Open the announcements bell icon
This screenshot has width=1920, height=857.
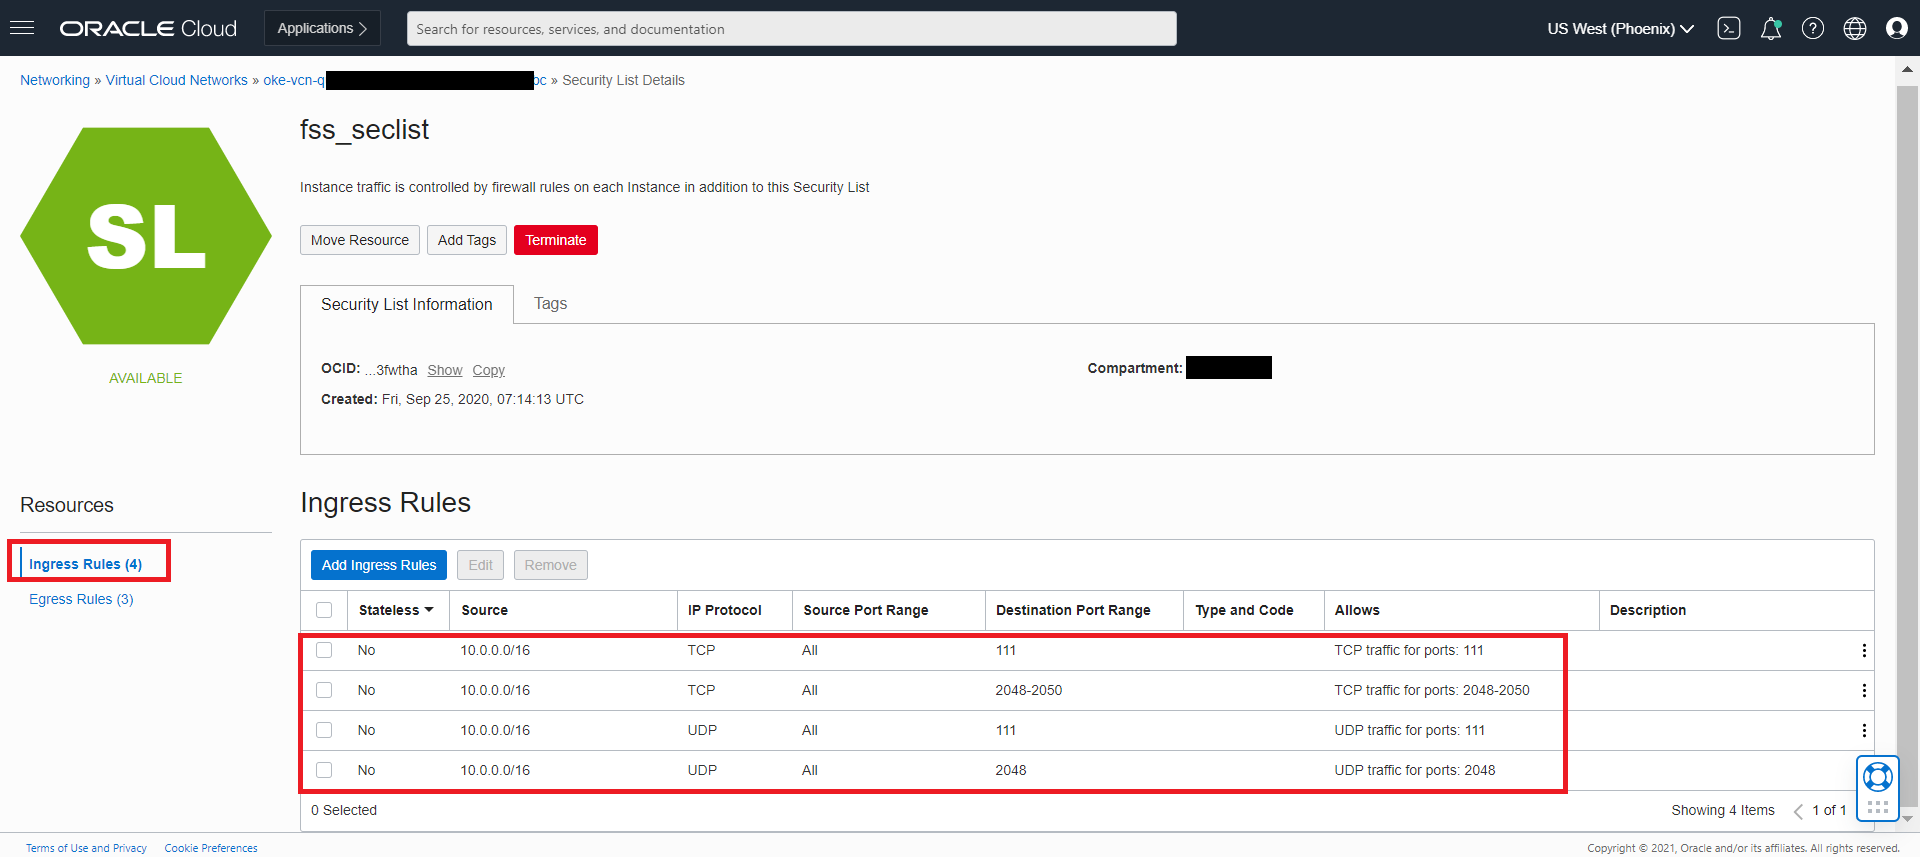pos(1771,28)
